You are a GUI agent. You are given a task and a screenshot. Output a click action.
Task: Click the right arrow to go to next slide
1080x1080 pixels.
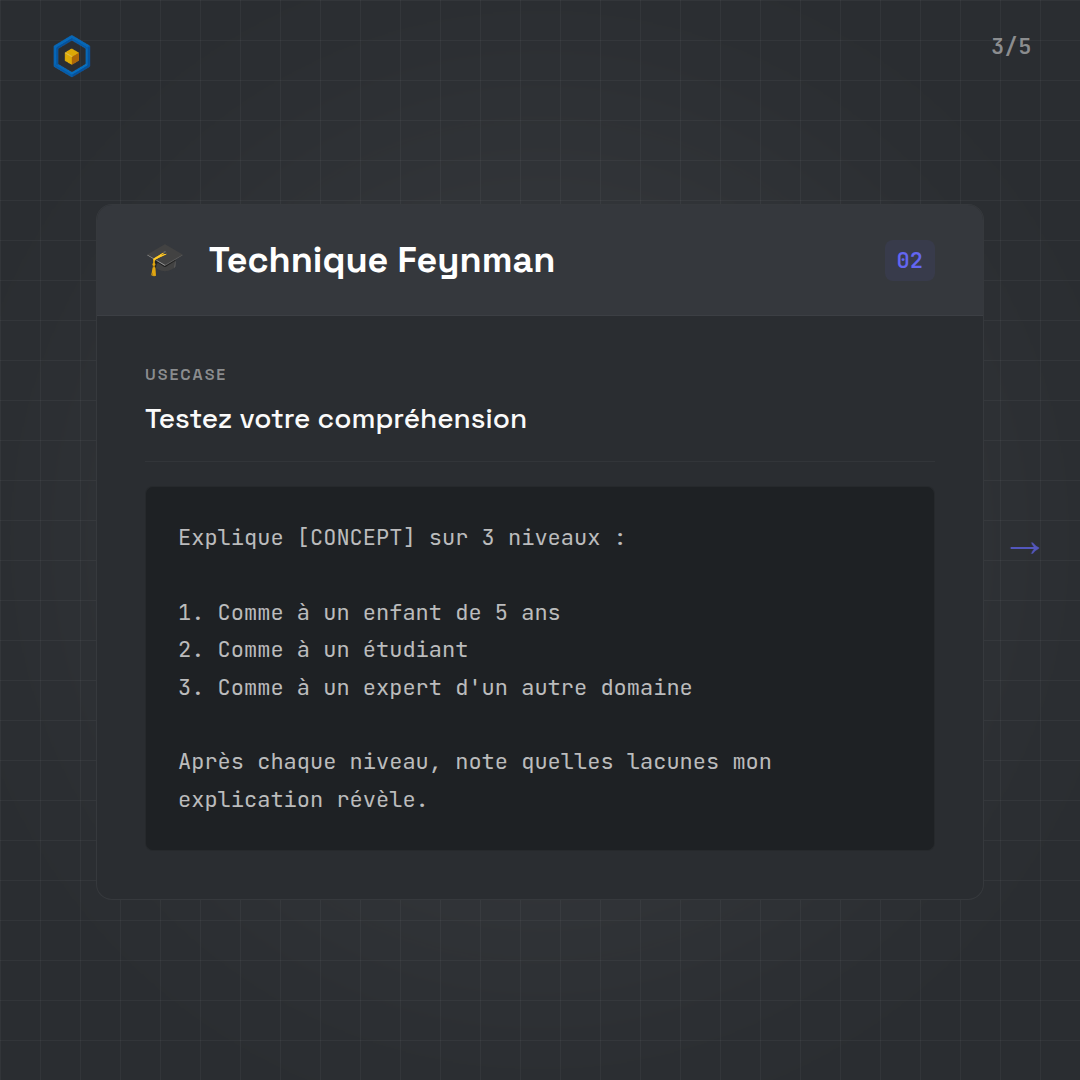[1024, 548]
